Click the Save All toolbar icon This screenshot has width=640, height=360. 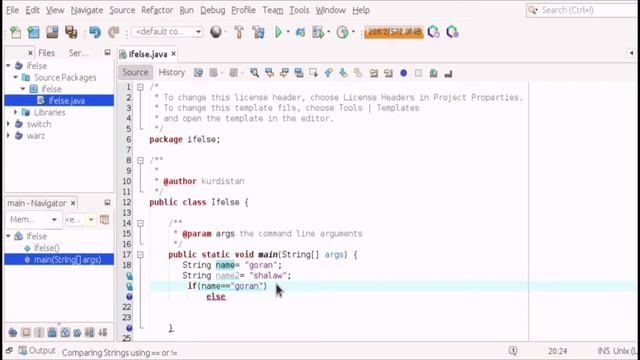click(x=71, y=32)
